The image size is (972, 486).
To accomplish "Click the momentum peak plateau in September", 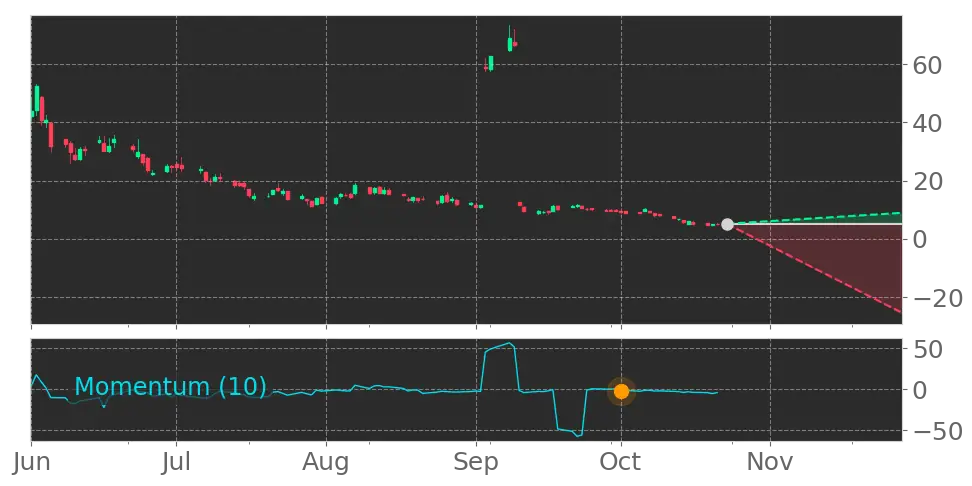I will click(500, 347).
